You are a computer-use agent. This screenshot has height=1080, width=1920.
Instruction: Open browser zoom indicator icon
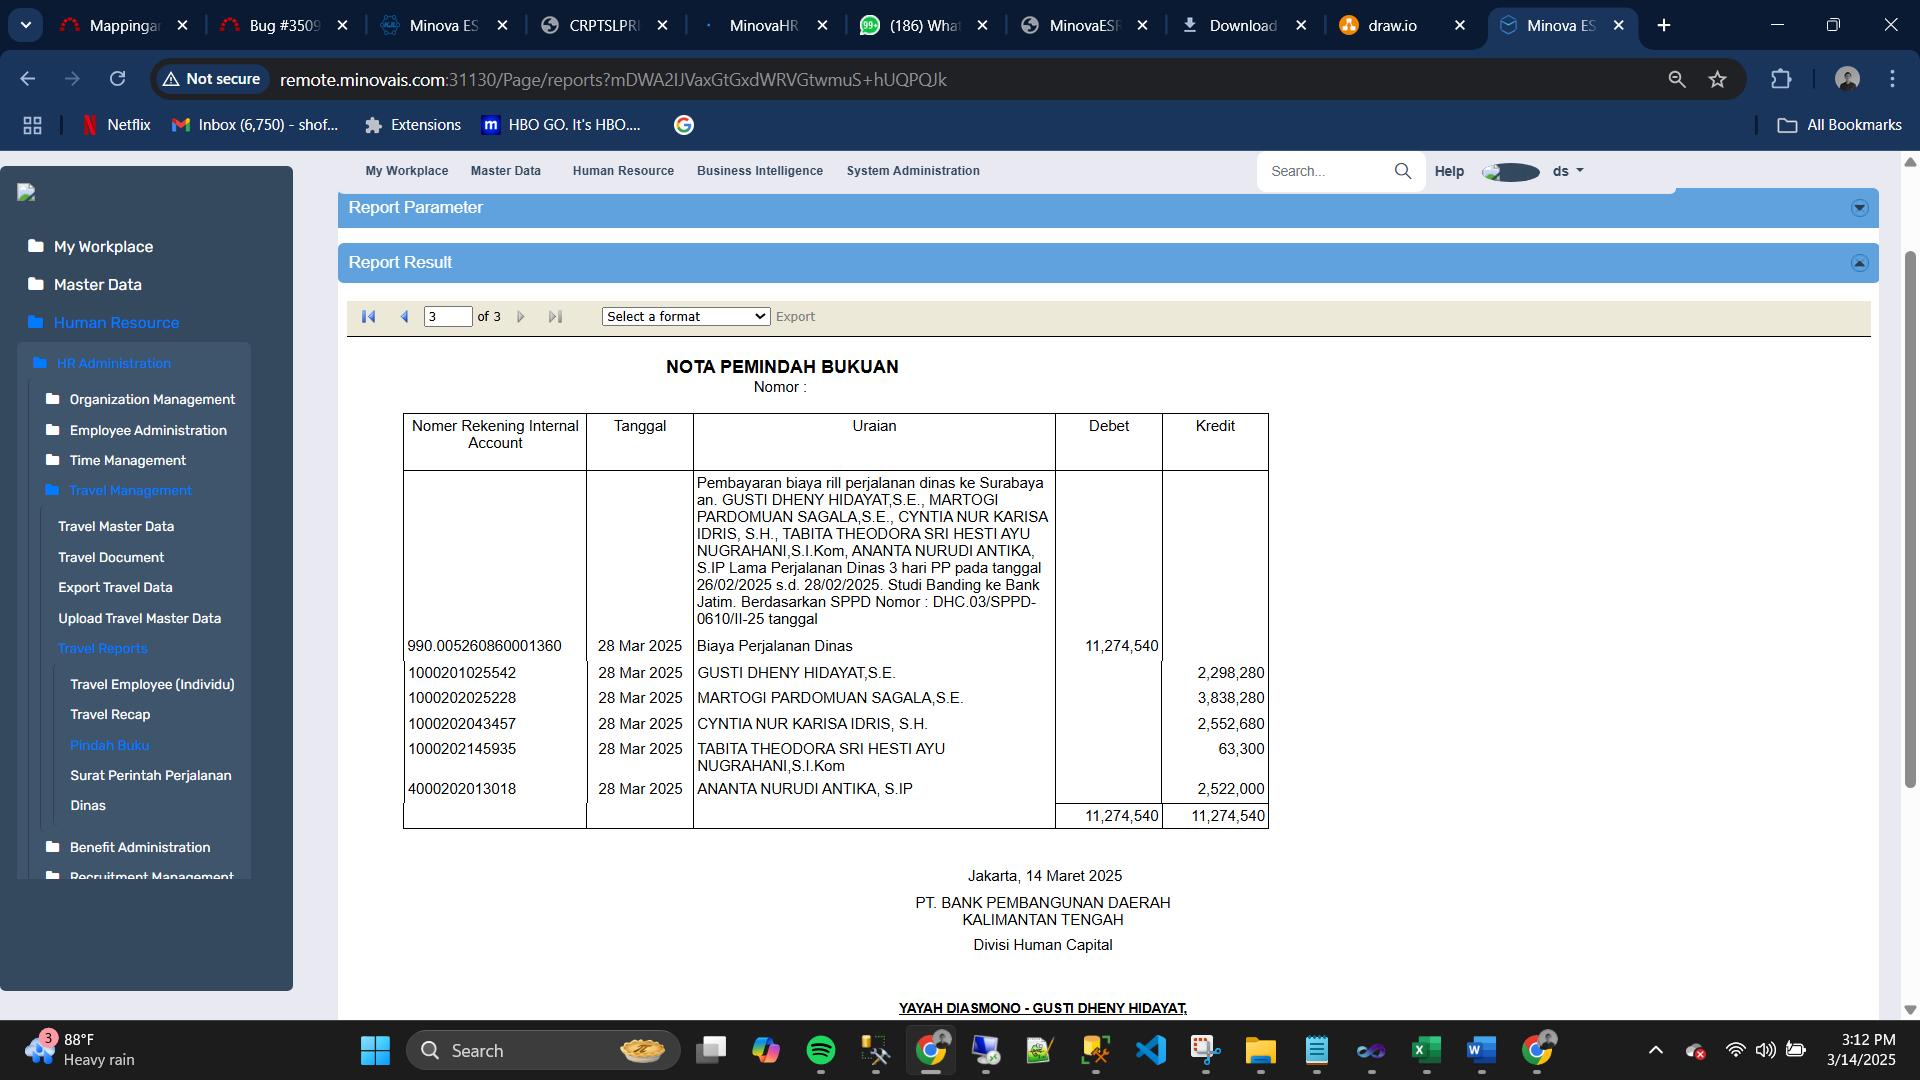[1677, 79]
